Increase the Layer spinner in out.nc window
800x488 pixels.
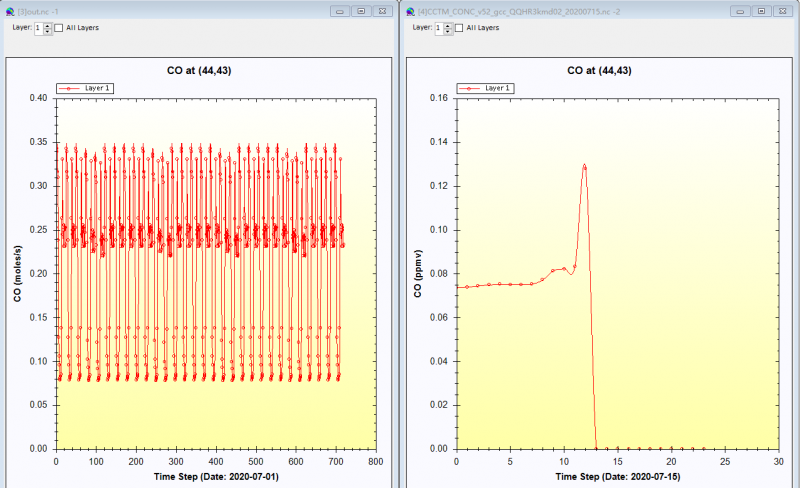coord(48,25)
